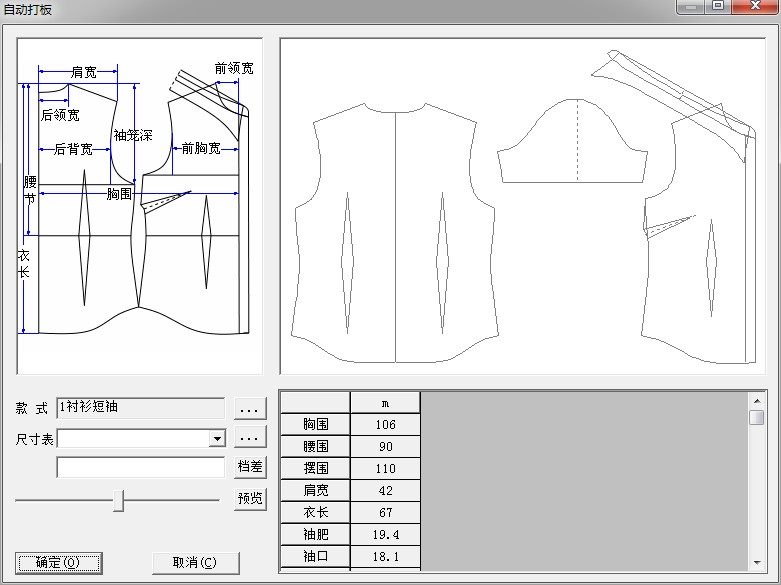Viewport: 781px width, 585px height.
Task: Select the 肩宽 value cell 42
Action: tap(385, 491)
